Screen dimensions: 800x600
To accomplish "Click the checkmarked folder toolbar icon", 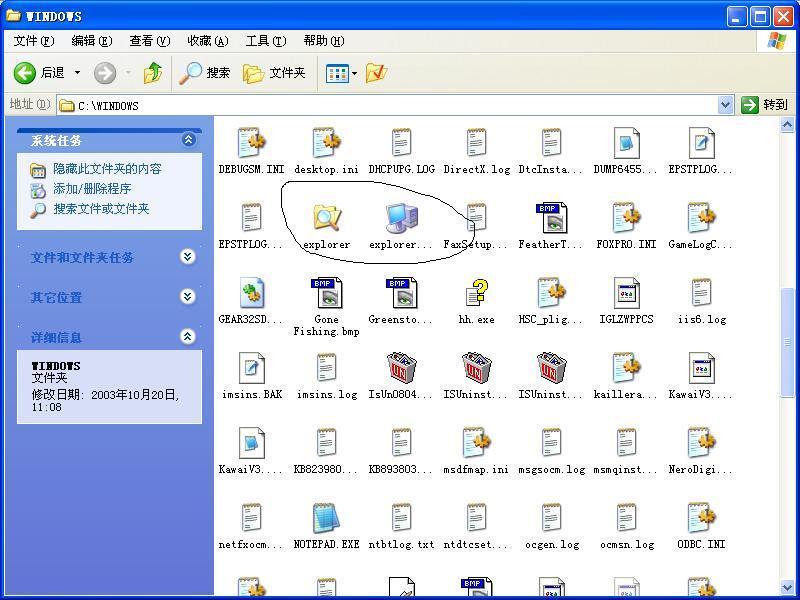I will point(377,73).
